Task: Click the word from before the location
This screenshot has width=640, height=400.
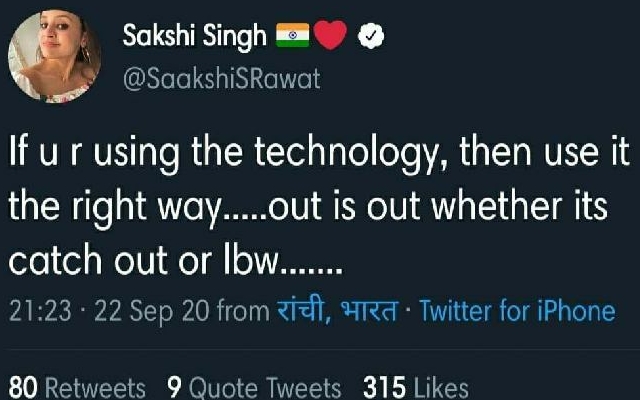Action: [243, 311]
